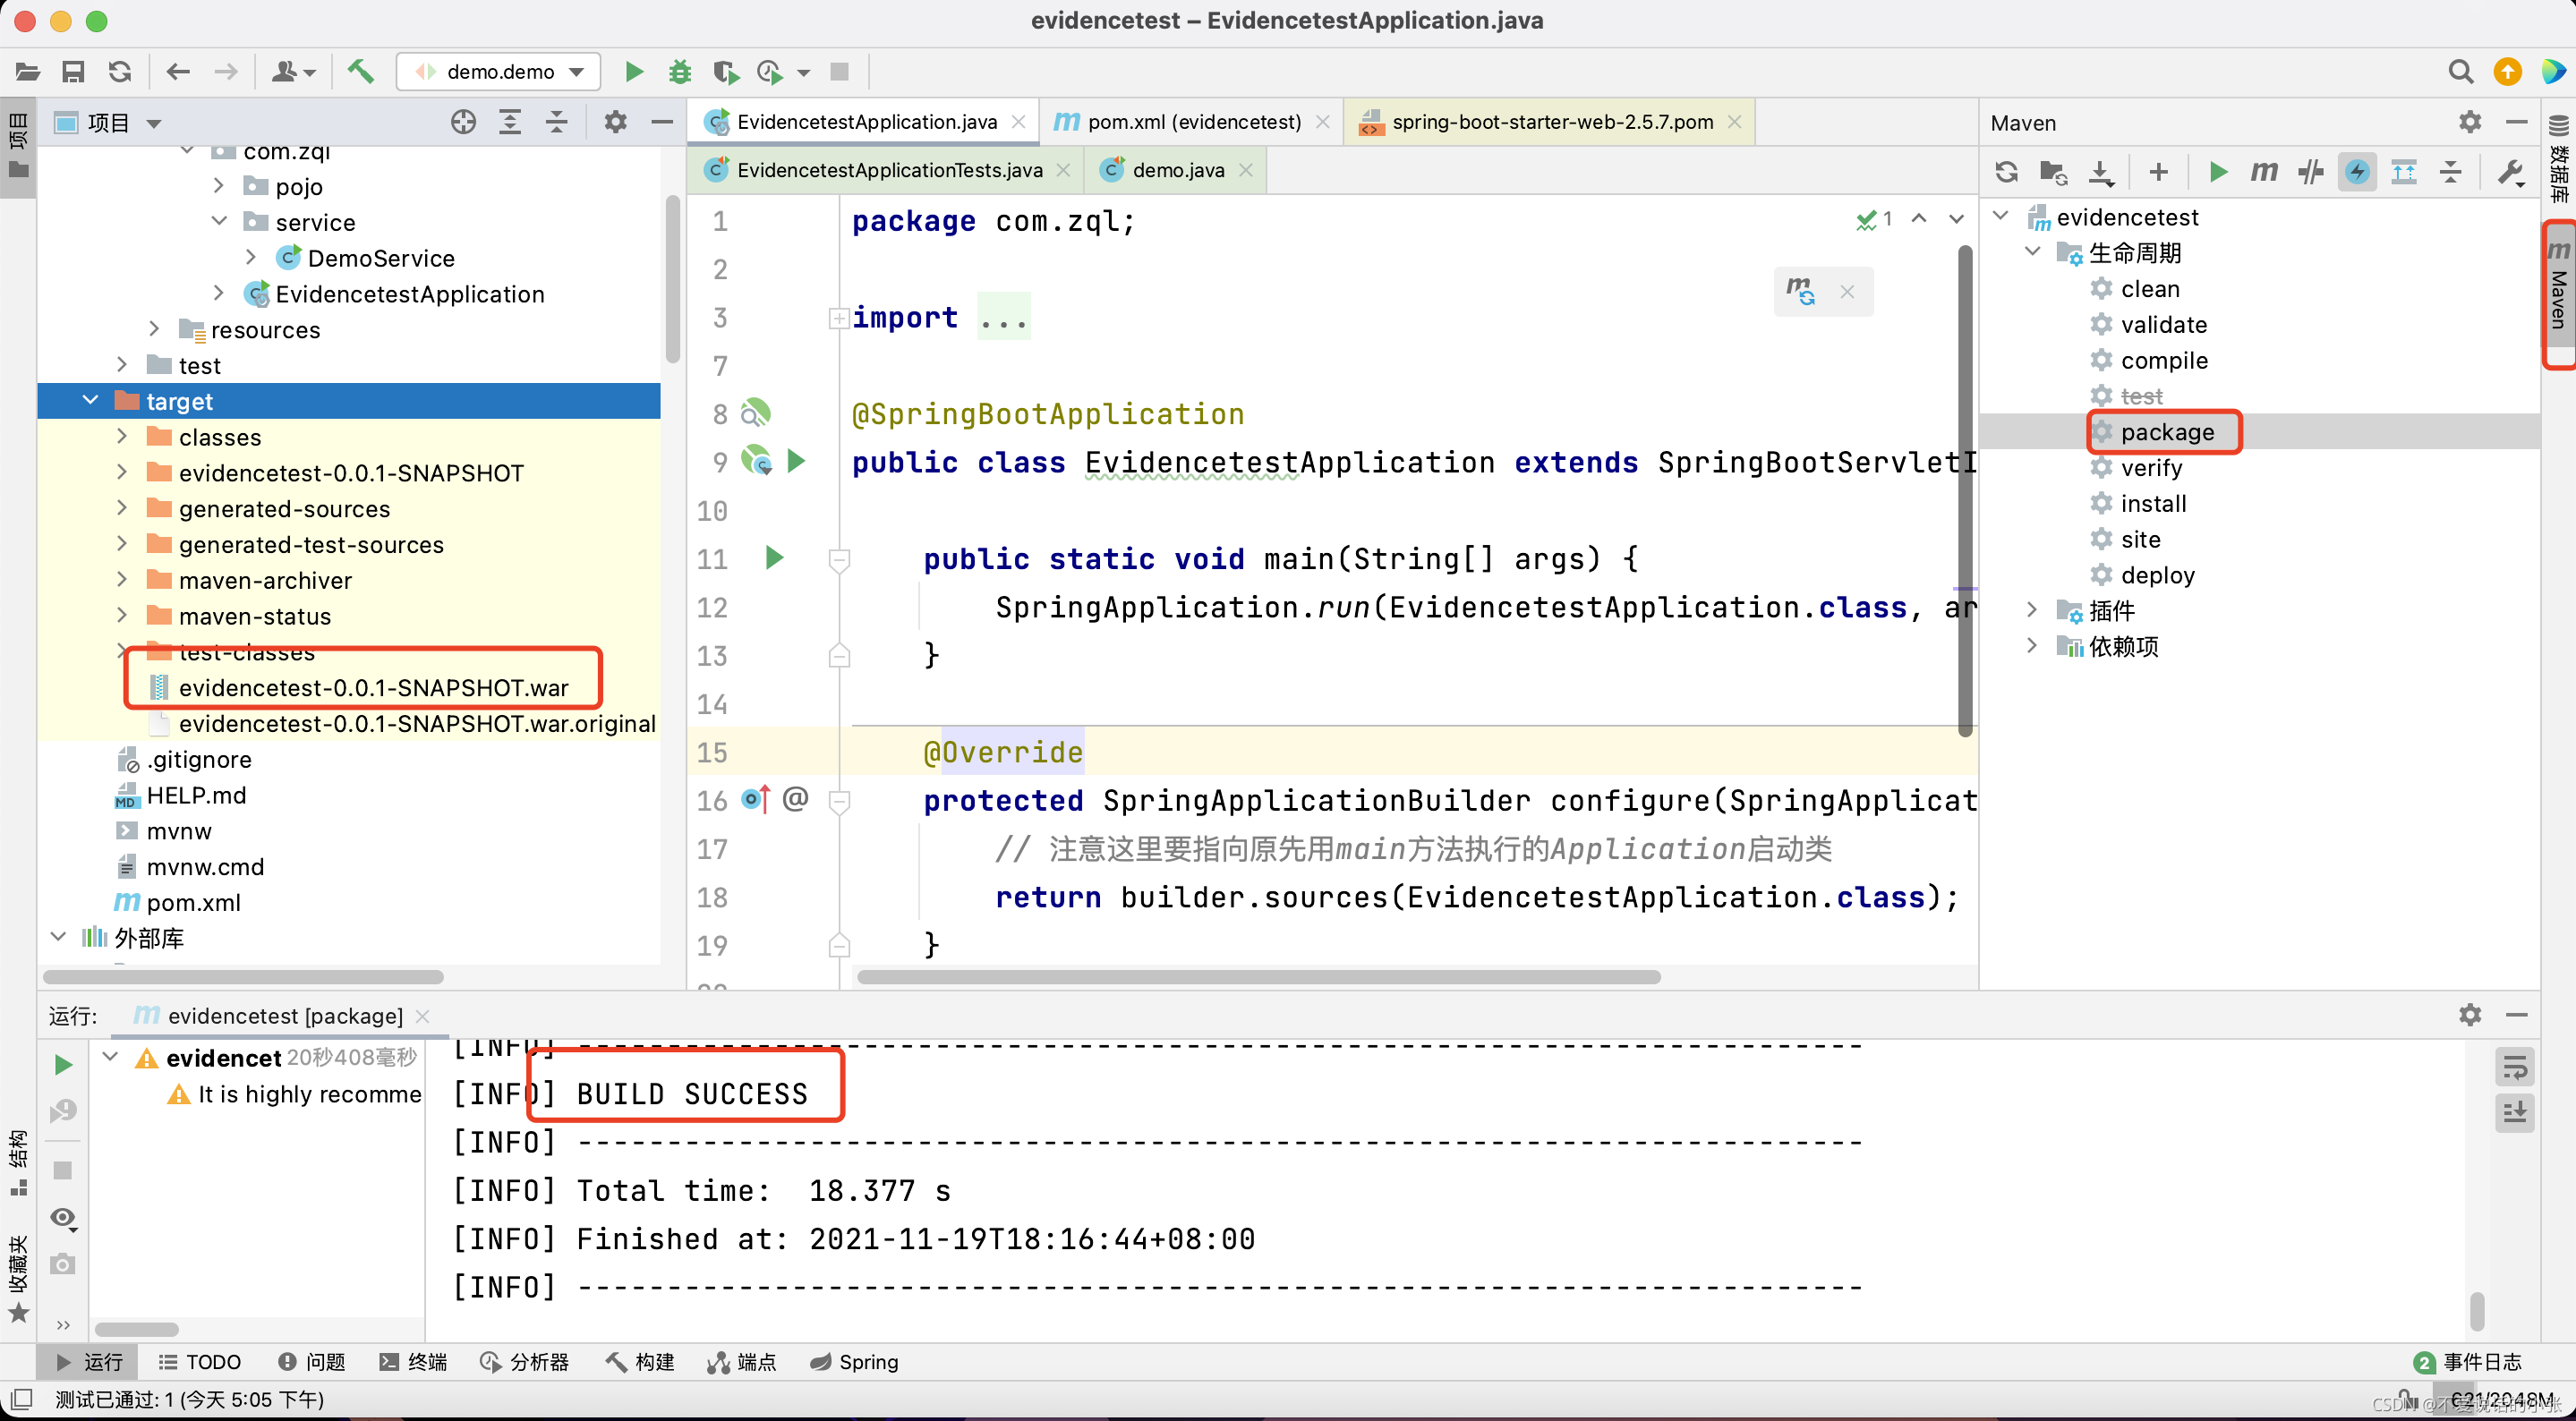This screenshot has height=1421, width=2576.
Task: Open the demo.java editor tab
Action: 1177,170
